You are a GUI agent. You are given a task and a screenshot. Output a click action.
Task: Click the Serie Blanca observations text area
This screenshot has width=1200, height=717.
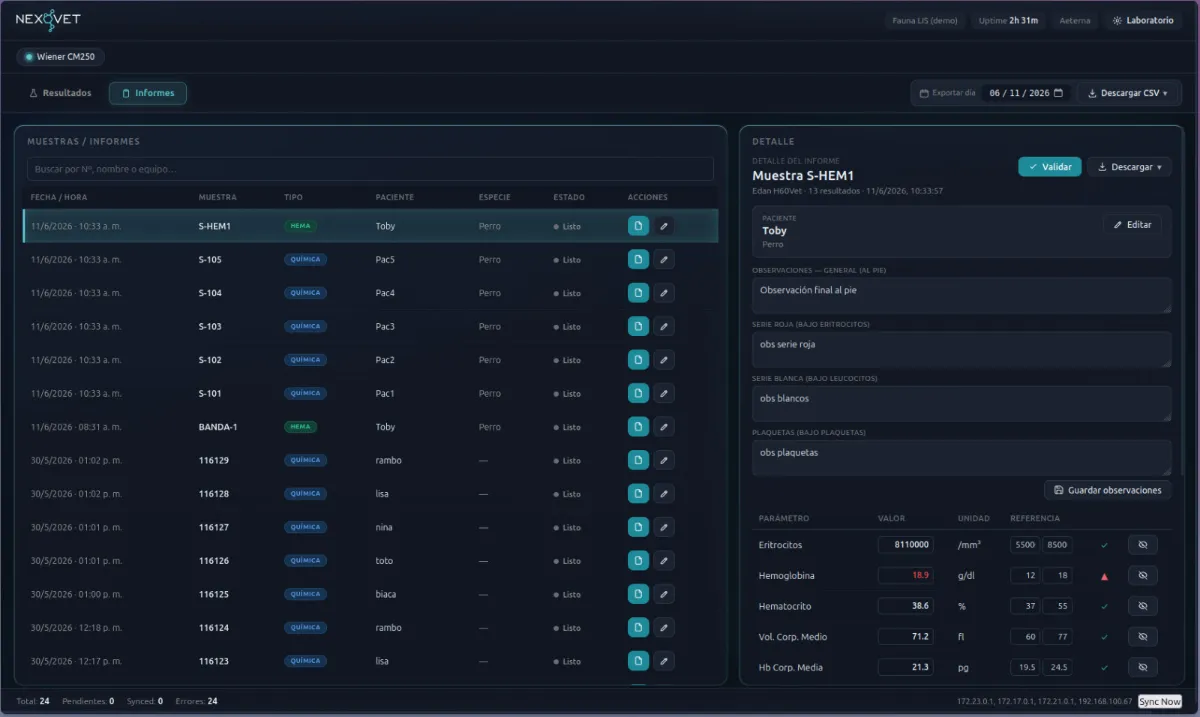[962, 403]
